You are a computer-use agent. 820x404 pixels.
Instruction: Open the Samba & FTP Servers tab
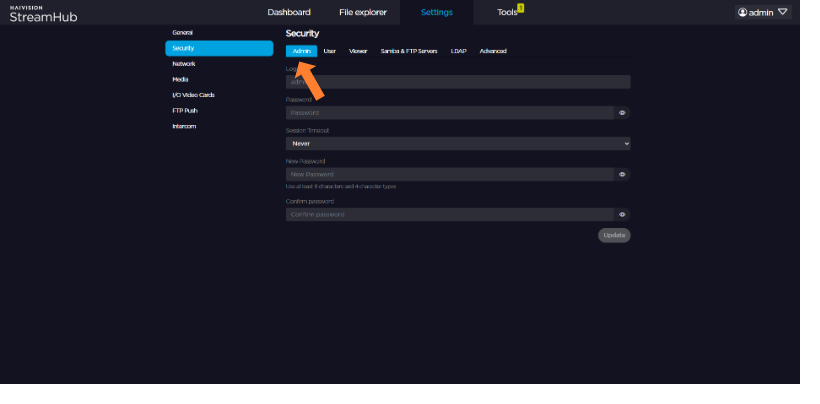(408, 51)
